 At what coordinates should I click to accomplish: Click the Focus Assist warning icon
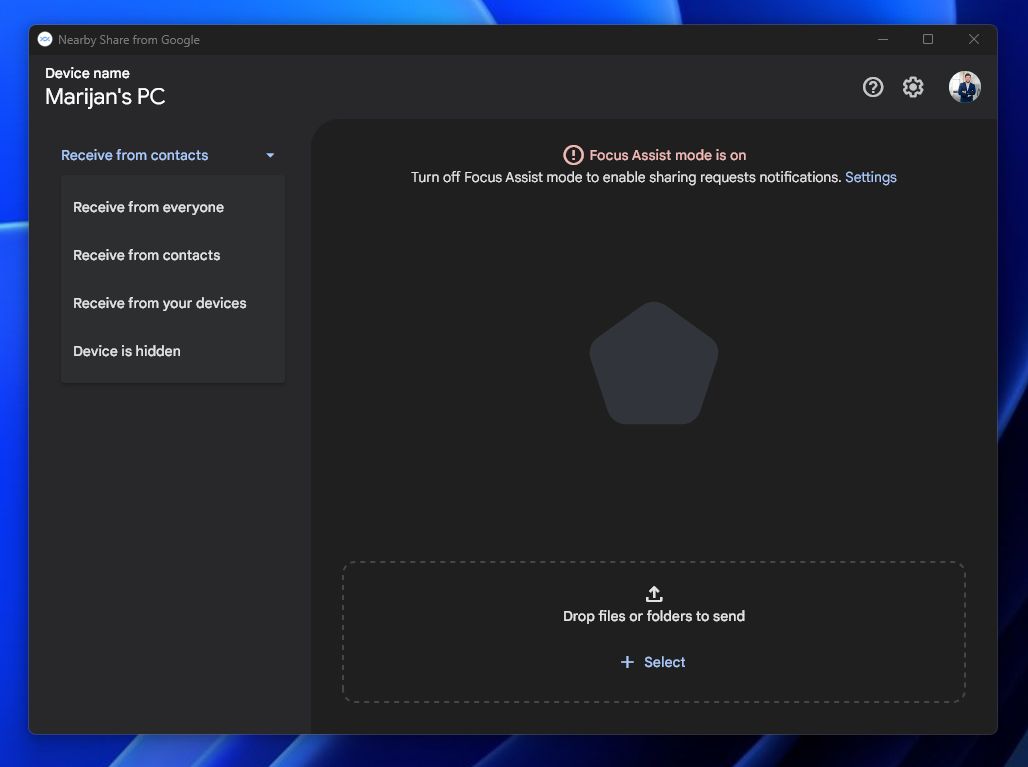[x=573, y=155]
